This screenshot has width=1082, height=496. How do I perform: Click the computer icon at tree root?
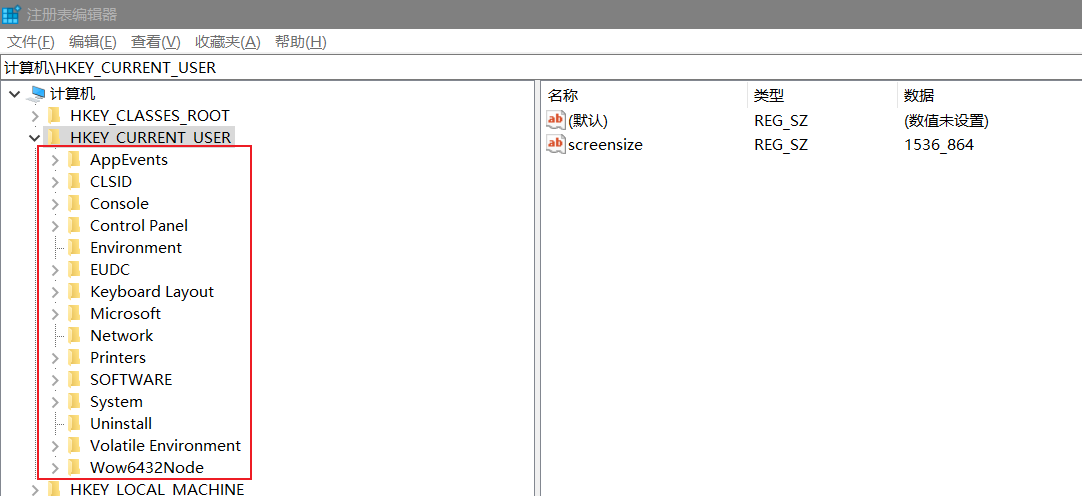pyautogui.click(x=37, y=94)
